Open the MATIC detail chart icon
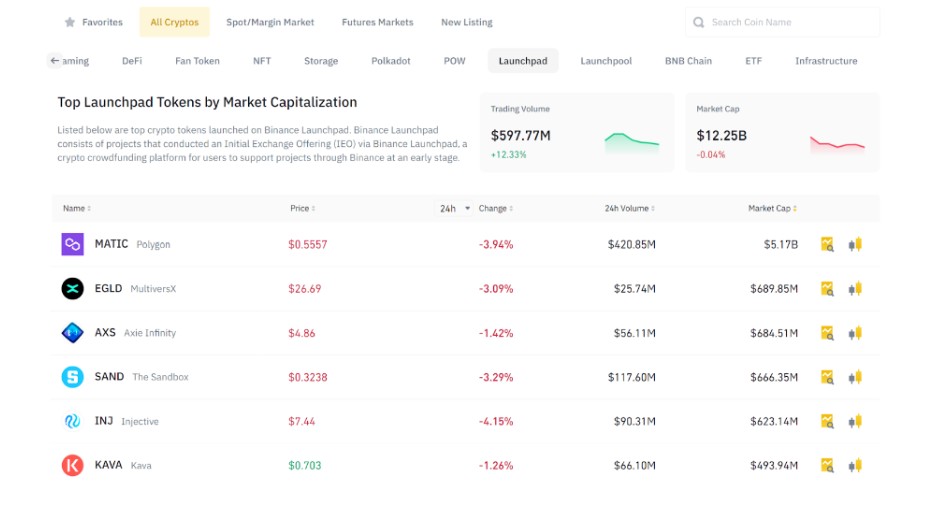933x506 pixels. pyautogui.click(x=827, y=244)
